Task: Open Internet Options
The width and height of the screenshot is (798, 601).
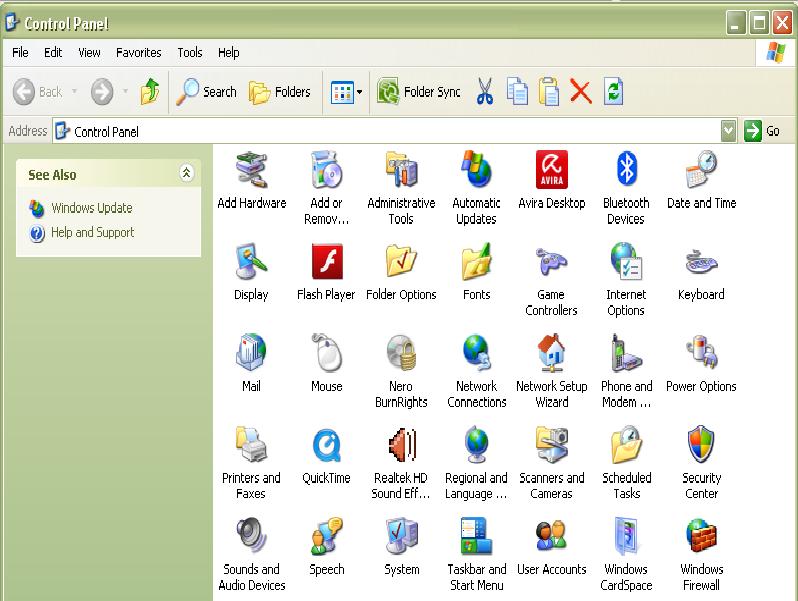Action: [x=626, y=279]
